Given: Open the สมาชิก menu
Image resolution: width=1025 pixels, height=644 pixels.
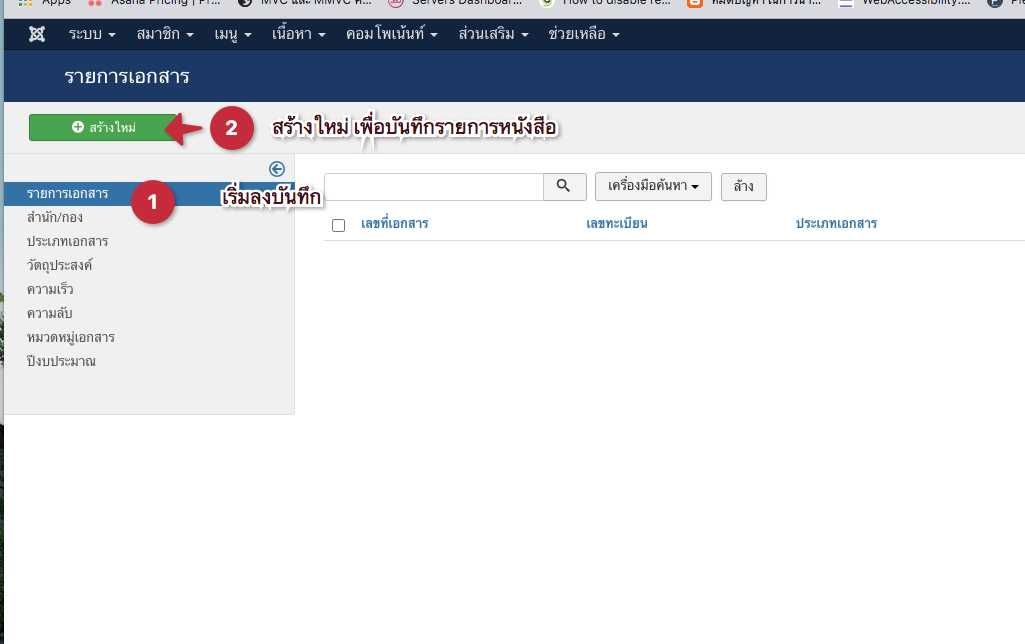Looking at the screenshot, I should pos(164,35).
